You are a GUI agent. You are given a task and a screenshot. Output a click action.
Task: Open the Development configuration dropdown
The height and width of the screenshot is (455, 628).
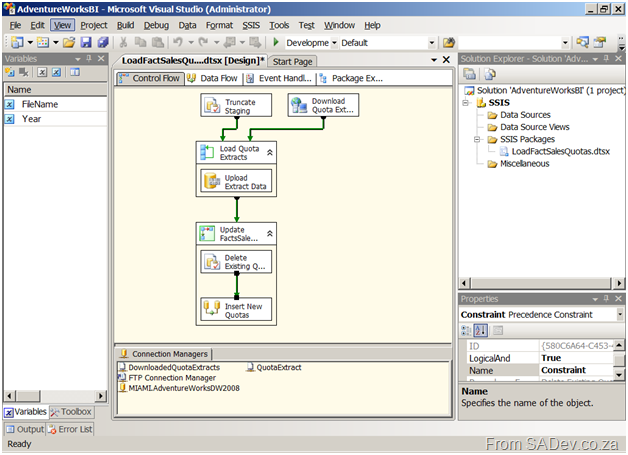click(334, 43)
